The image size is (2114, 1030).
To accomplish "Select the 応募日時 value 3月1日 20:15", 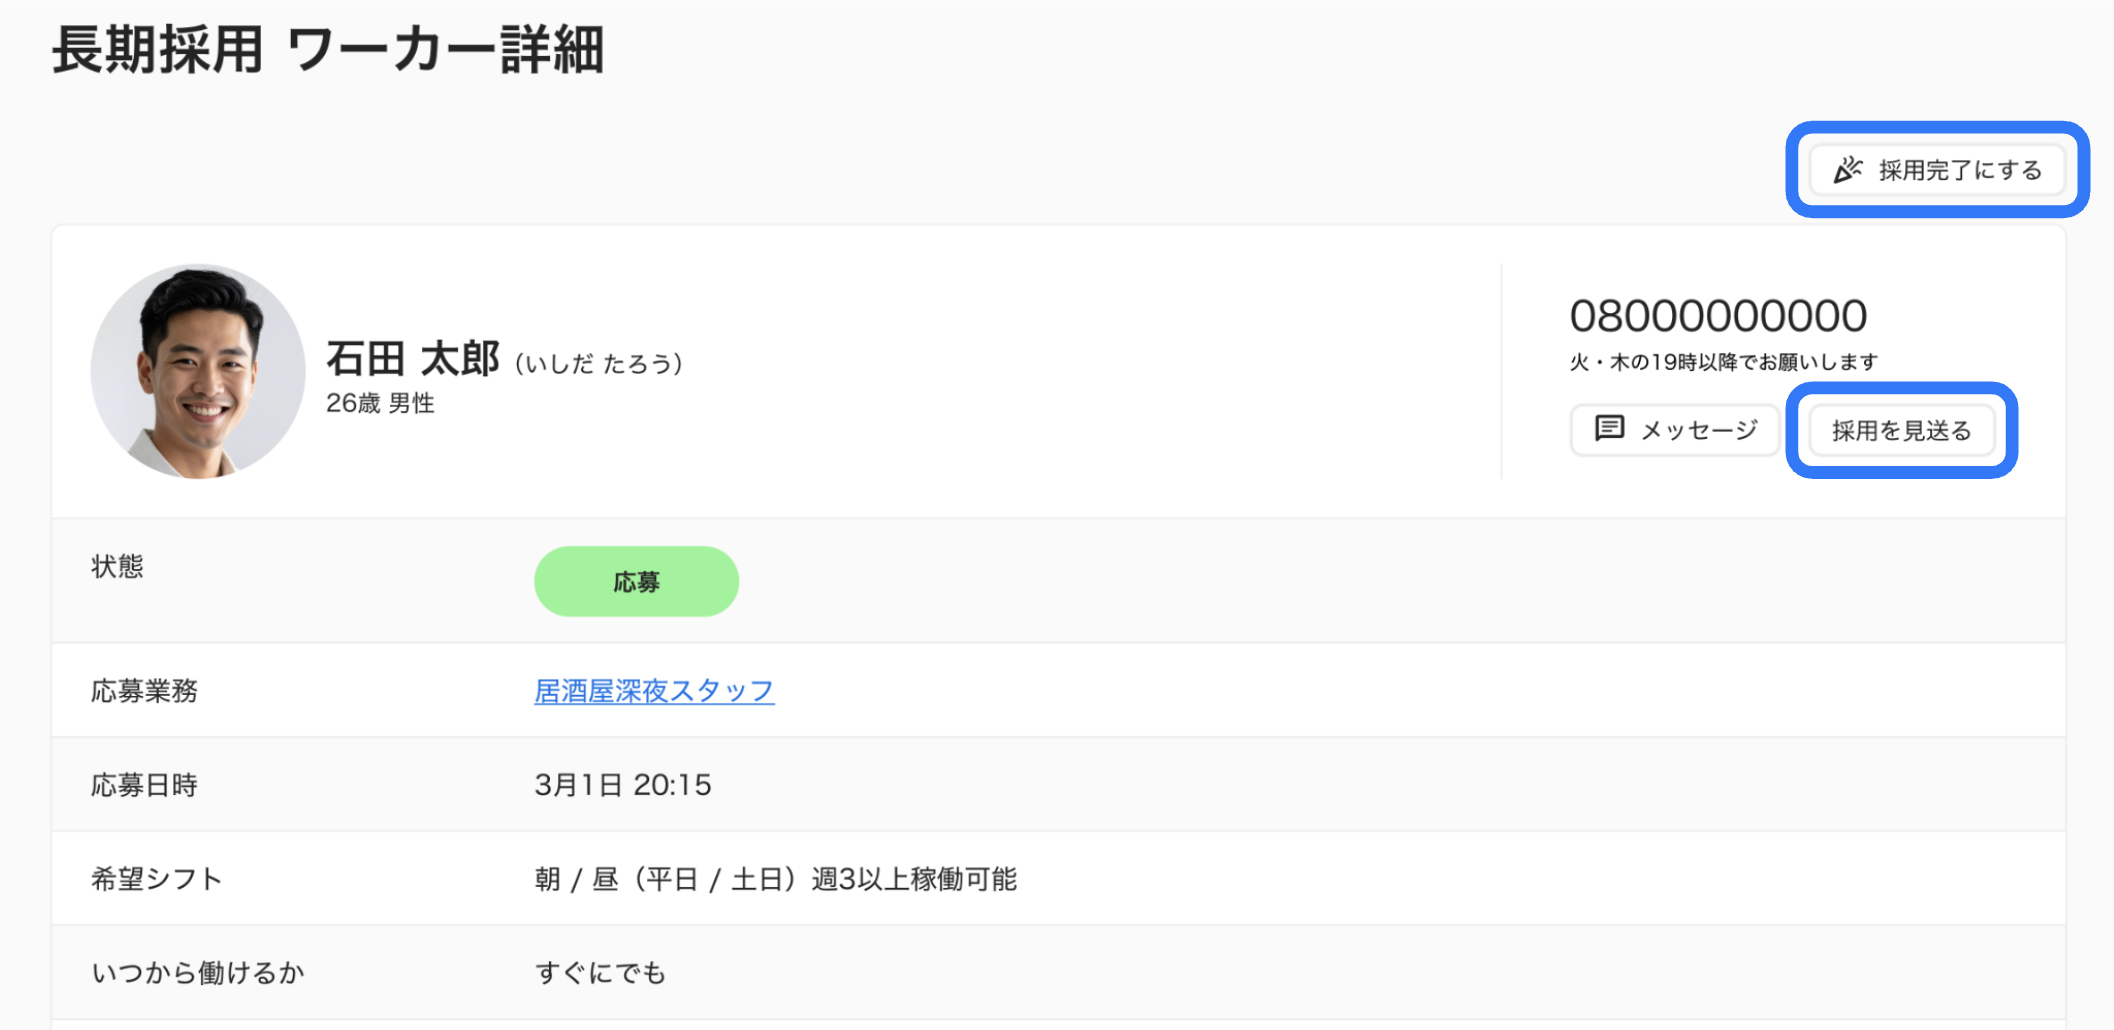I will [623, 785].
